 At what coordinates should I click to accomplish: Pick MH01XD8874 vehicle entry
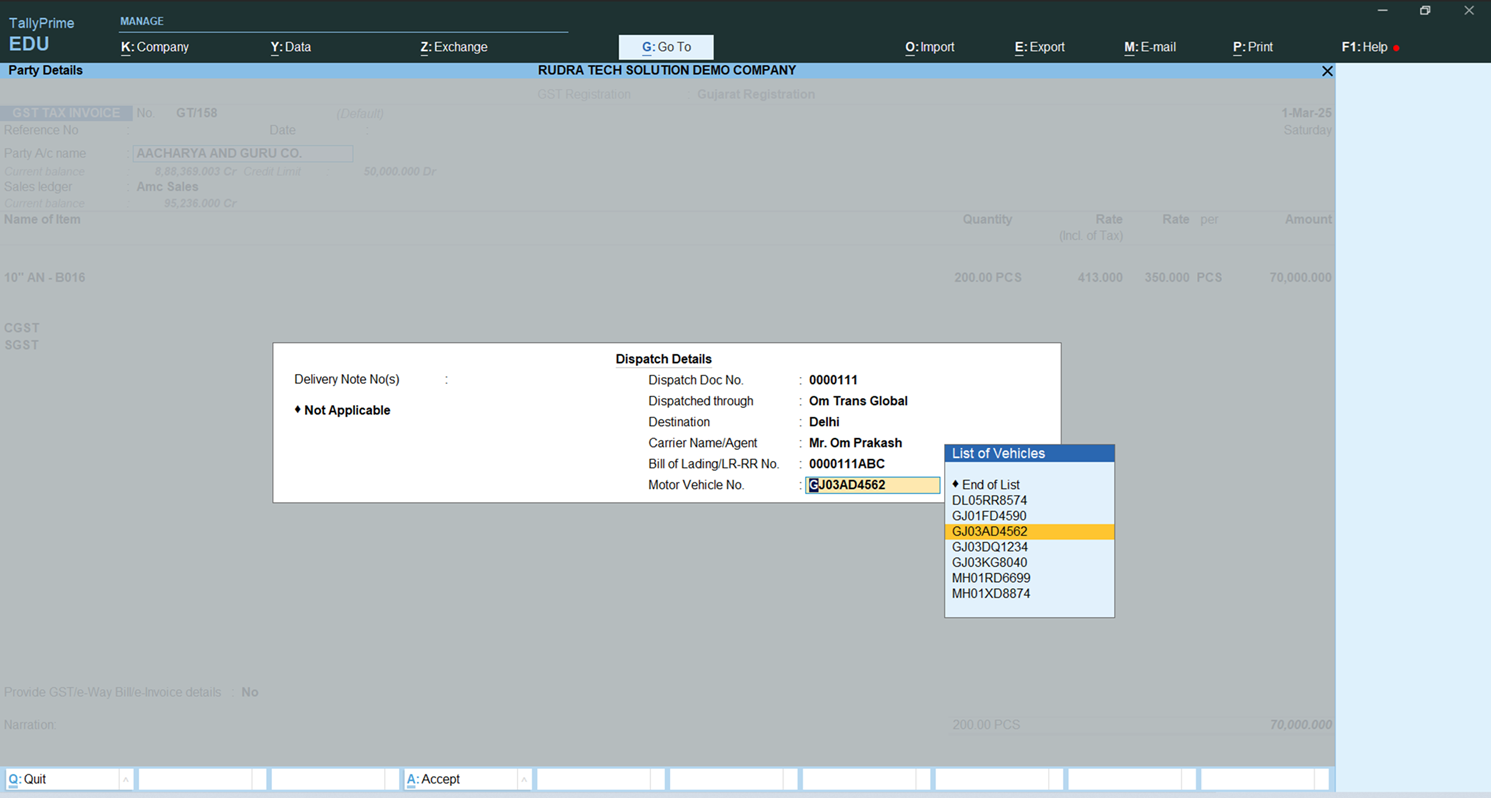coord(989,593)
